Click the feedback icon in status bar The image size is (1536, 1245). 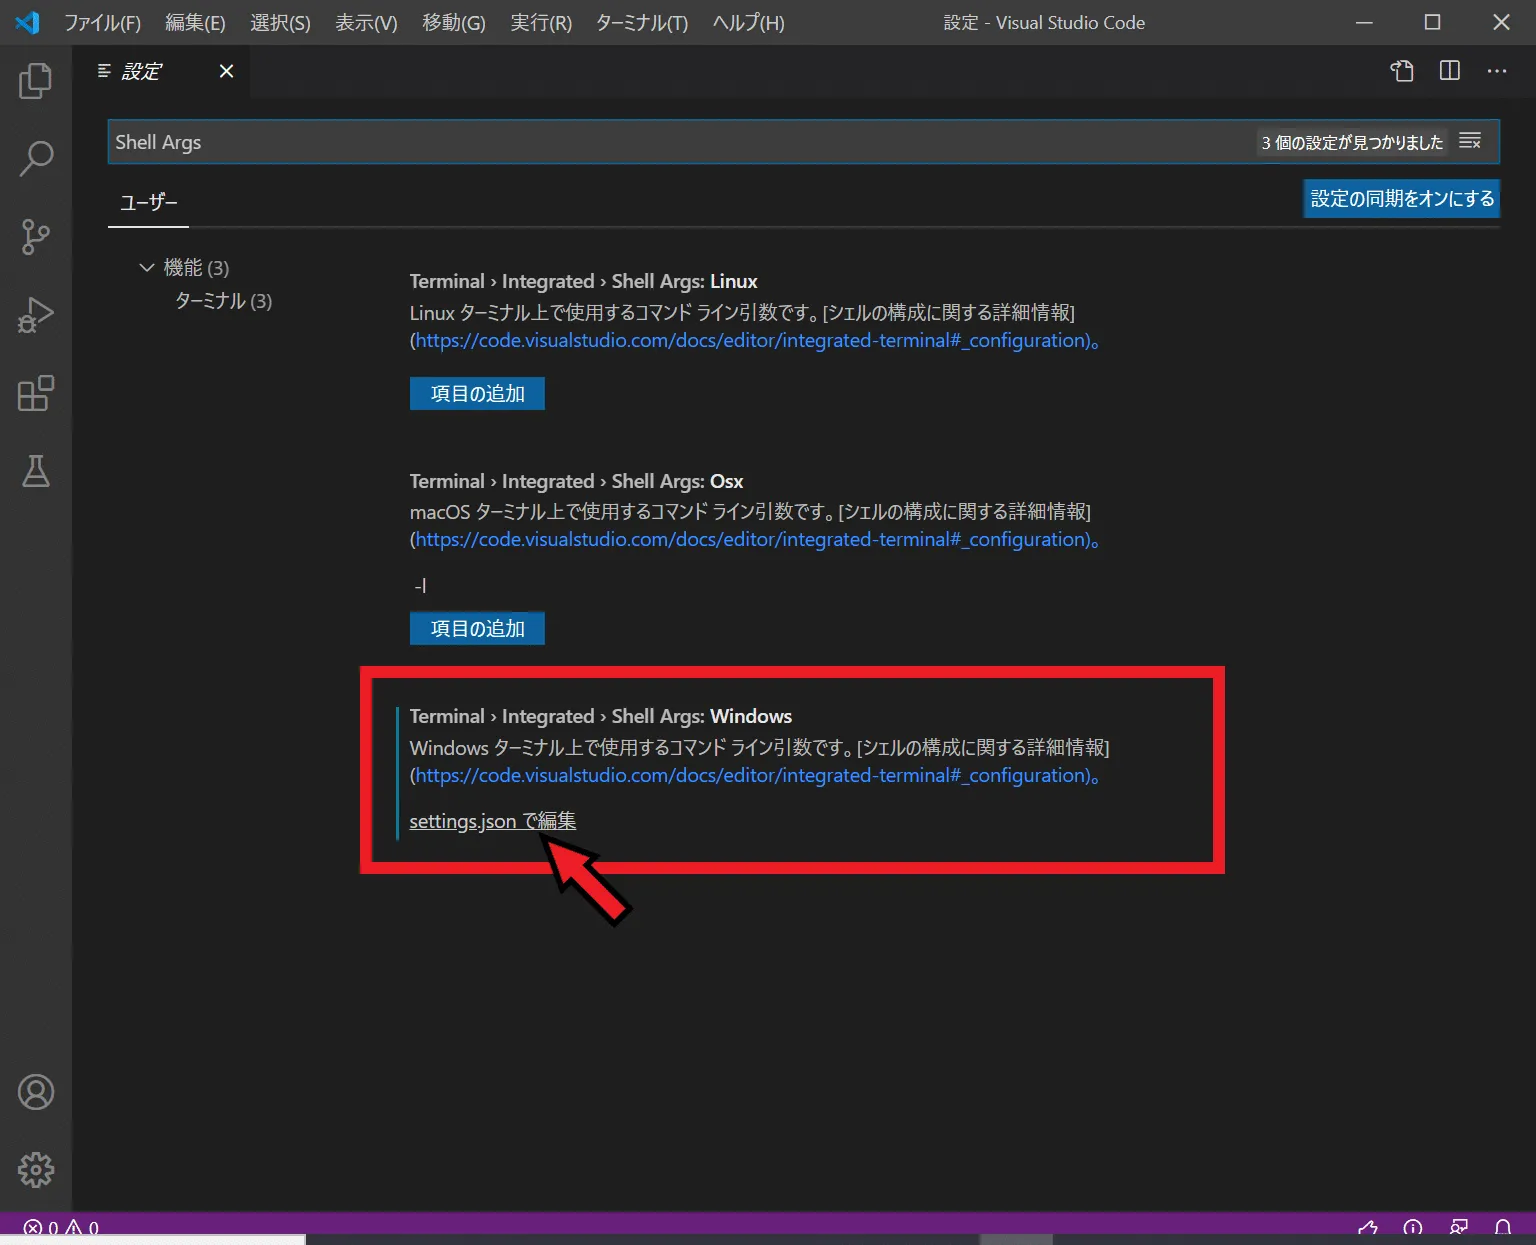point(1458,1228)
